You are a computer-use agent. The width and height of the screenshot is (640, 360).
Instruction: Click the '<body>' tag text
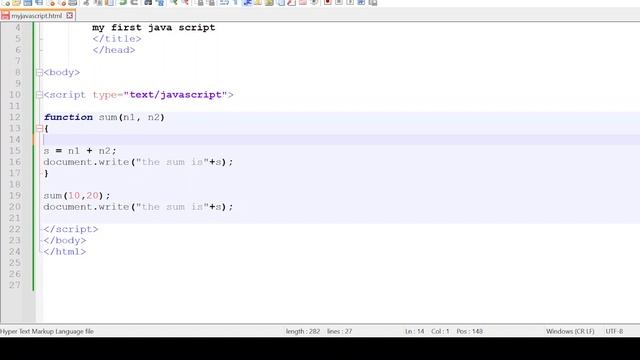(x=62, y=73)
